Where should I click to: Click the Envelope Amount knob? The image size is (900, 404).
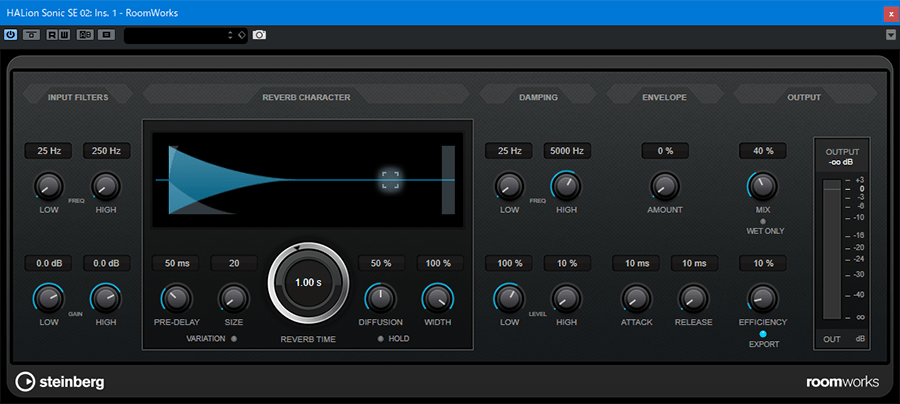[x=665, y=186]
